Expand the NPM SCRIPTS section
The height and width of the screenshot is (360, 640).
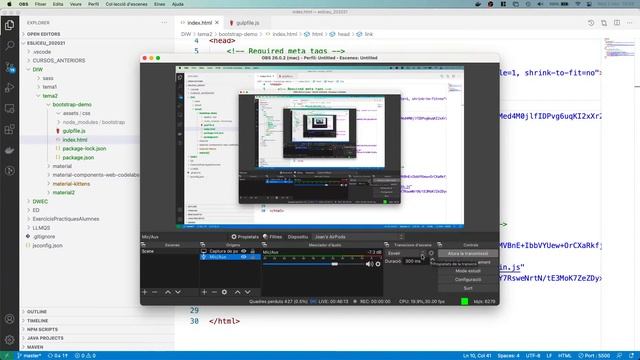(x=42, y=329)
